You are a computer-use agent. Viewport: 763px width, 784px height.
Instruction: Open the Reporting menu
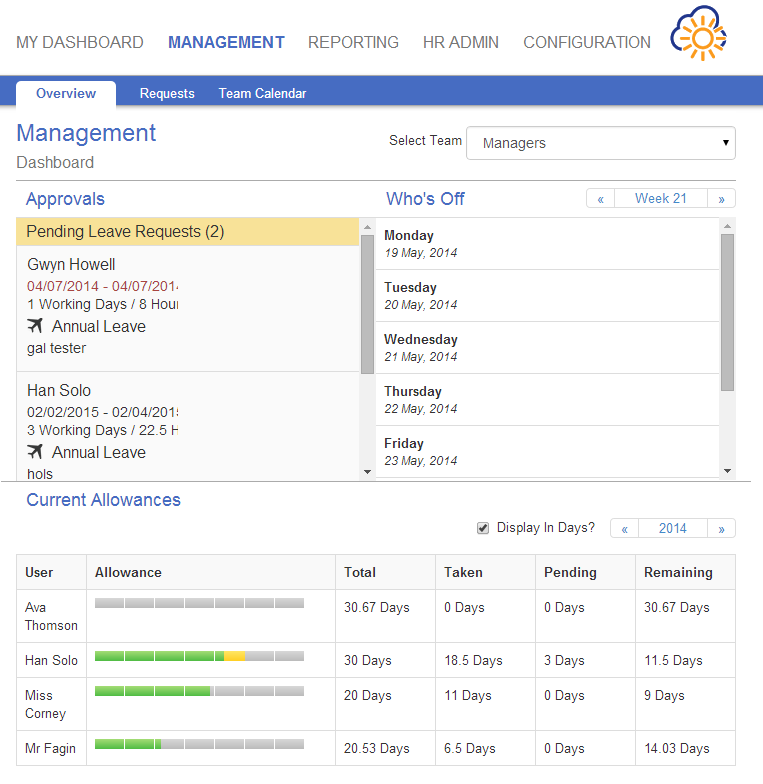pos(353,42)
